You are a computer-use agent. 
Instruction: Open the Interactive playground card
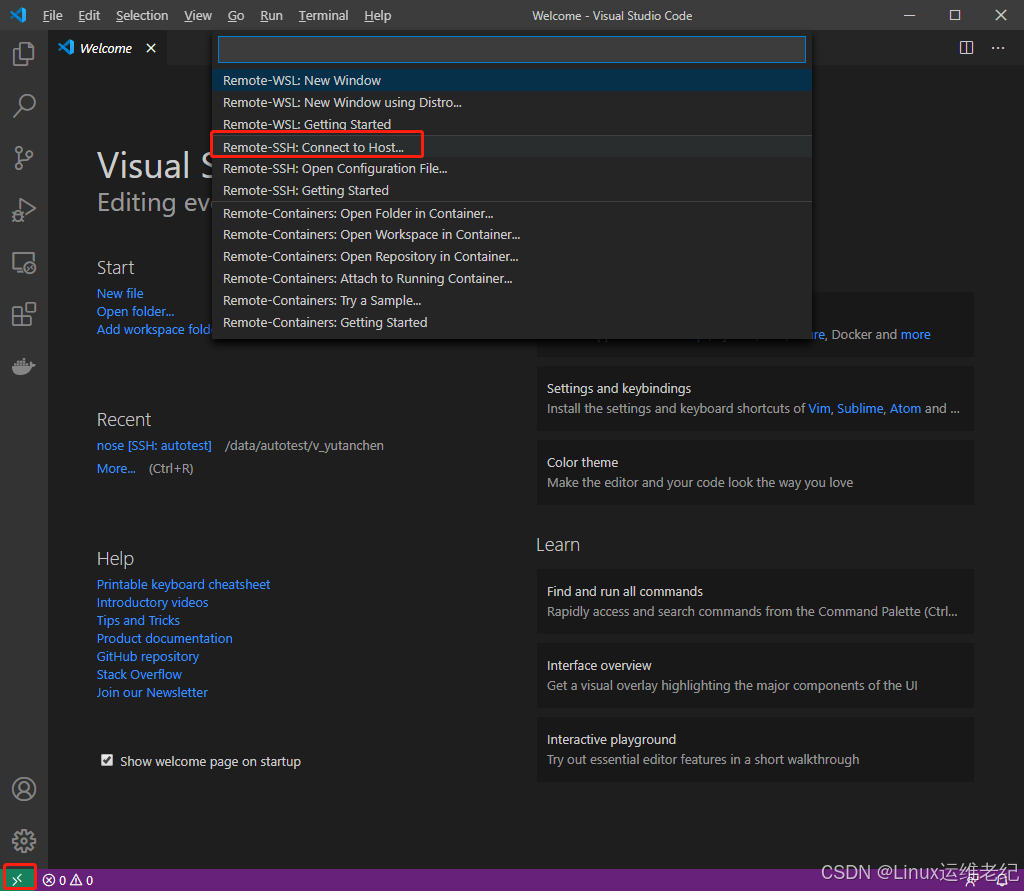pos(755,749)
